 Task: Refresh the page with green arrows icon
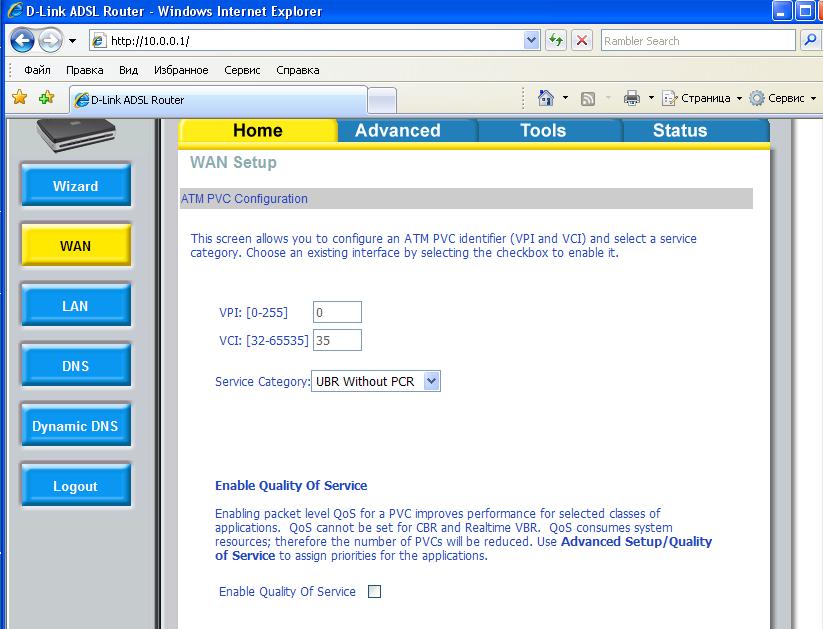point(556,40)
